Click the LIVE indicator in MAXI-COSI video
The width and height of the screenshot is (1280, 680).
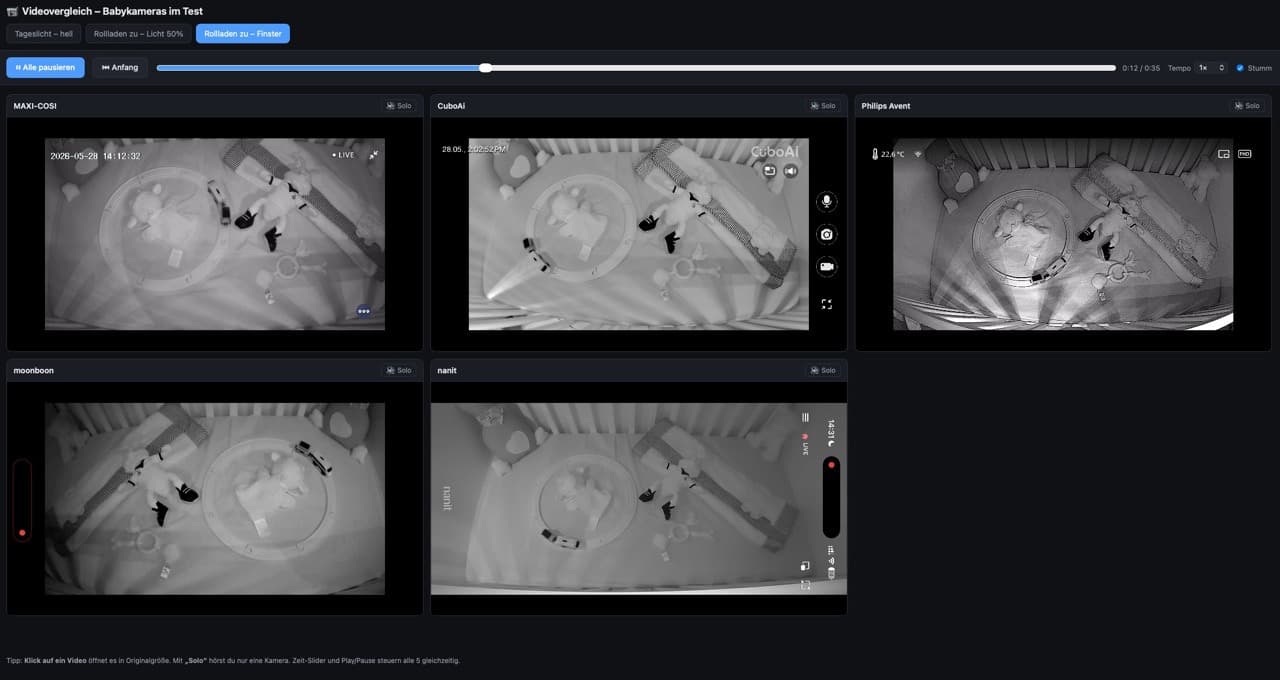tap(344, 155)
